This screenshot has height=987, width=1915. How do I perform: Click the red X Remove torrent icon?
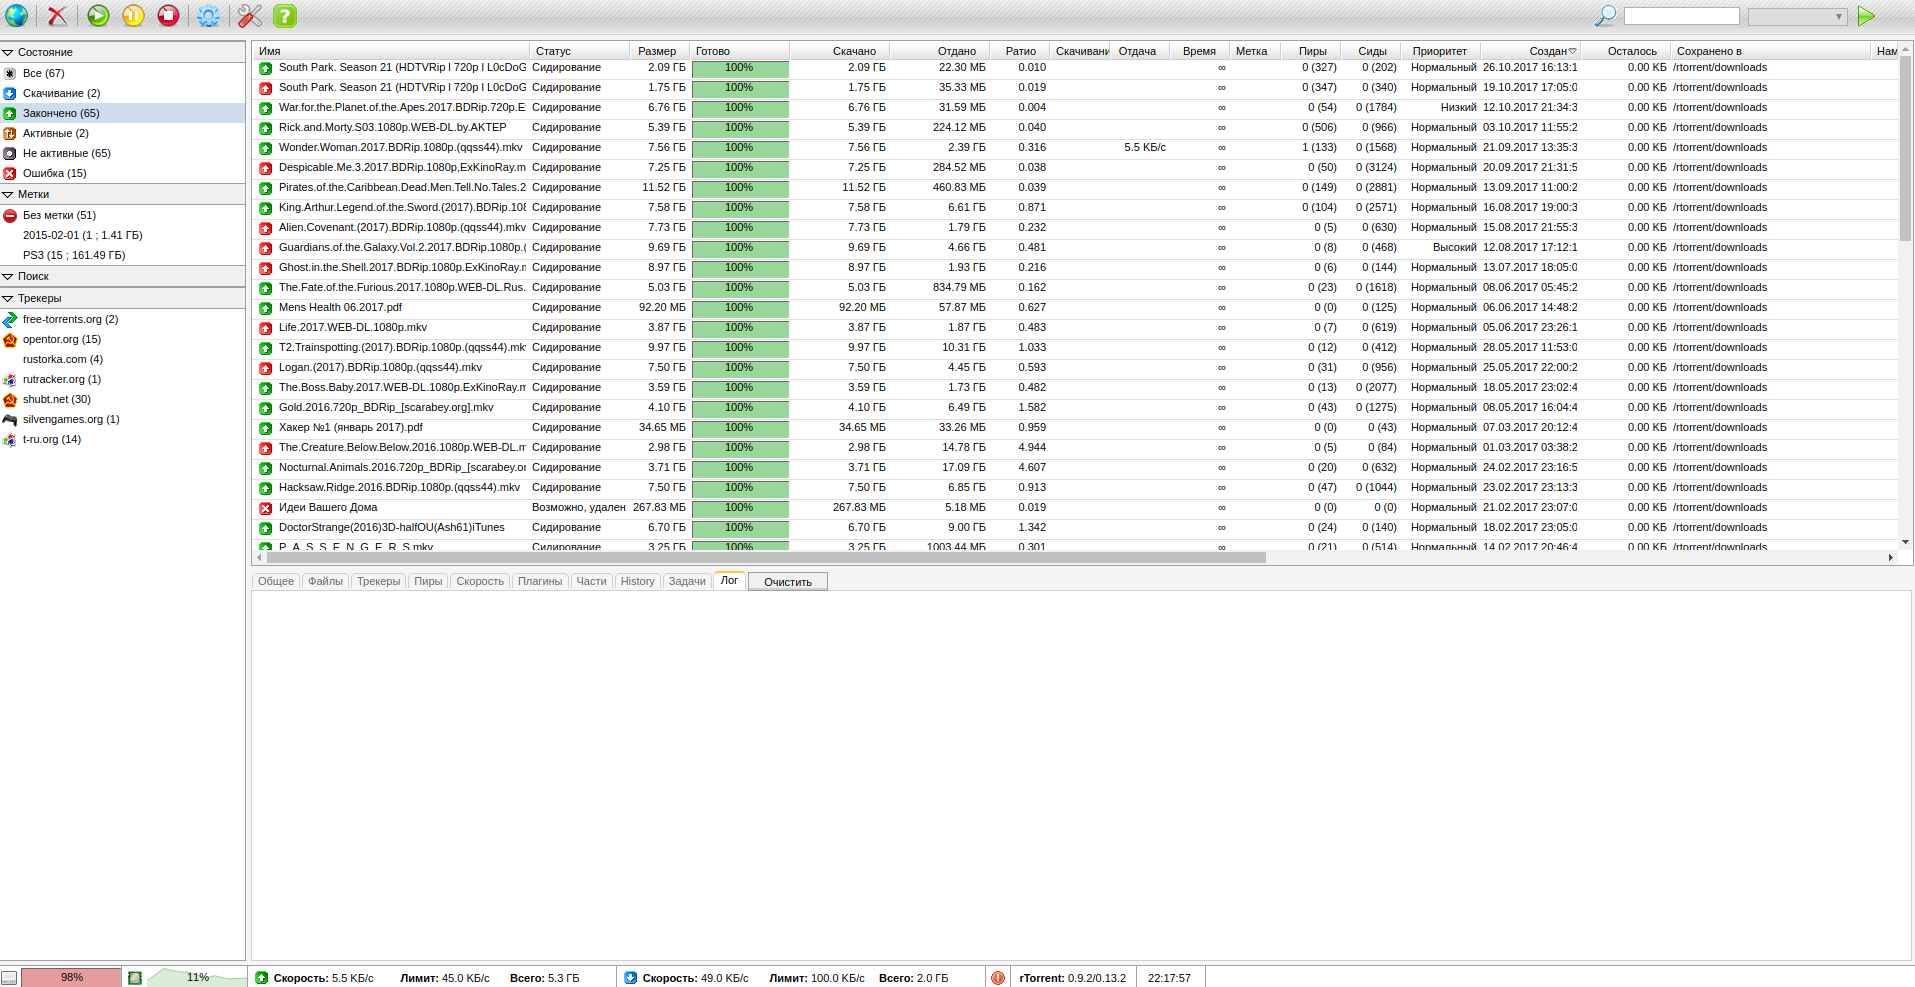(x=58, y=16)
